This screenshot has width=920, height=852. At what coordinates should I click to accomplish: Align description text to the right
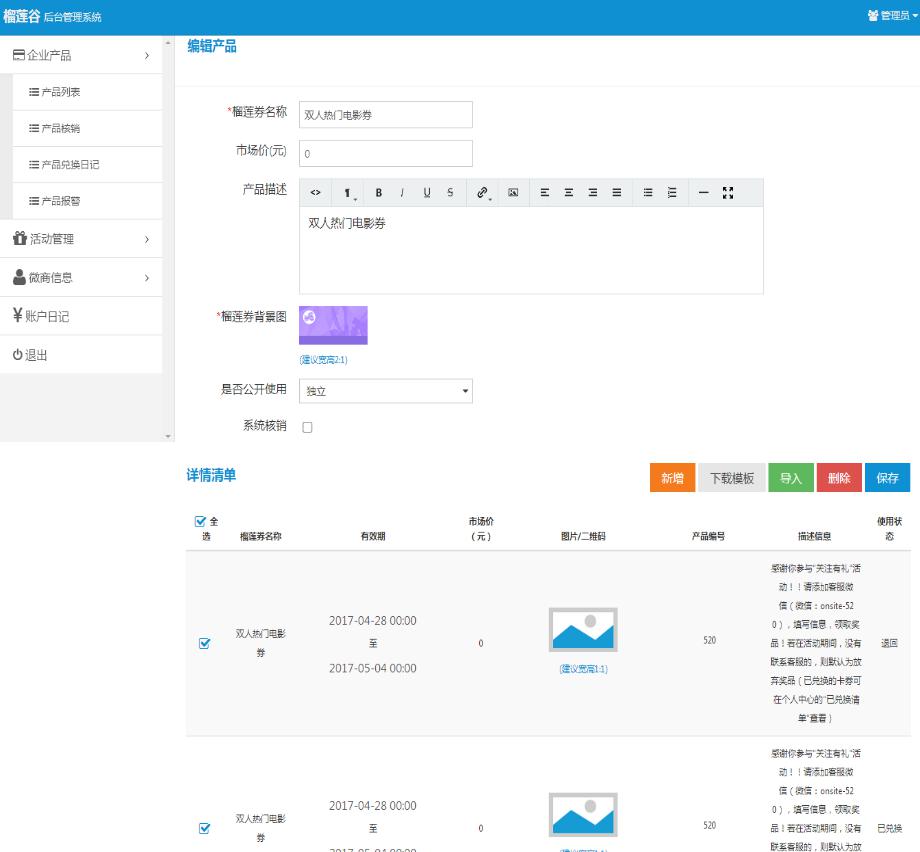pyautogui.click(x=593, y=192)
